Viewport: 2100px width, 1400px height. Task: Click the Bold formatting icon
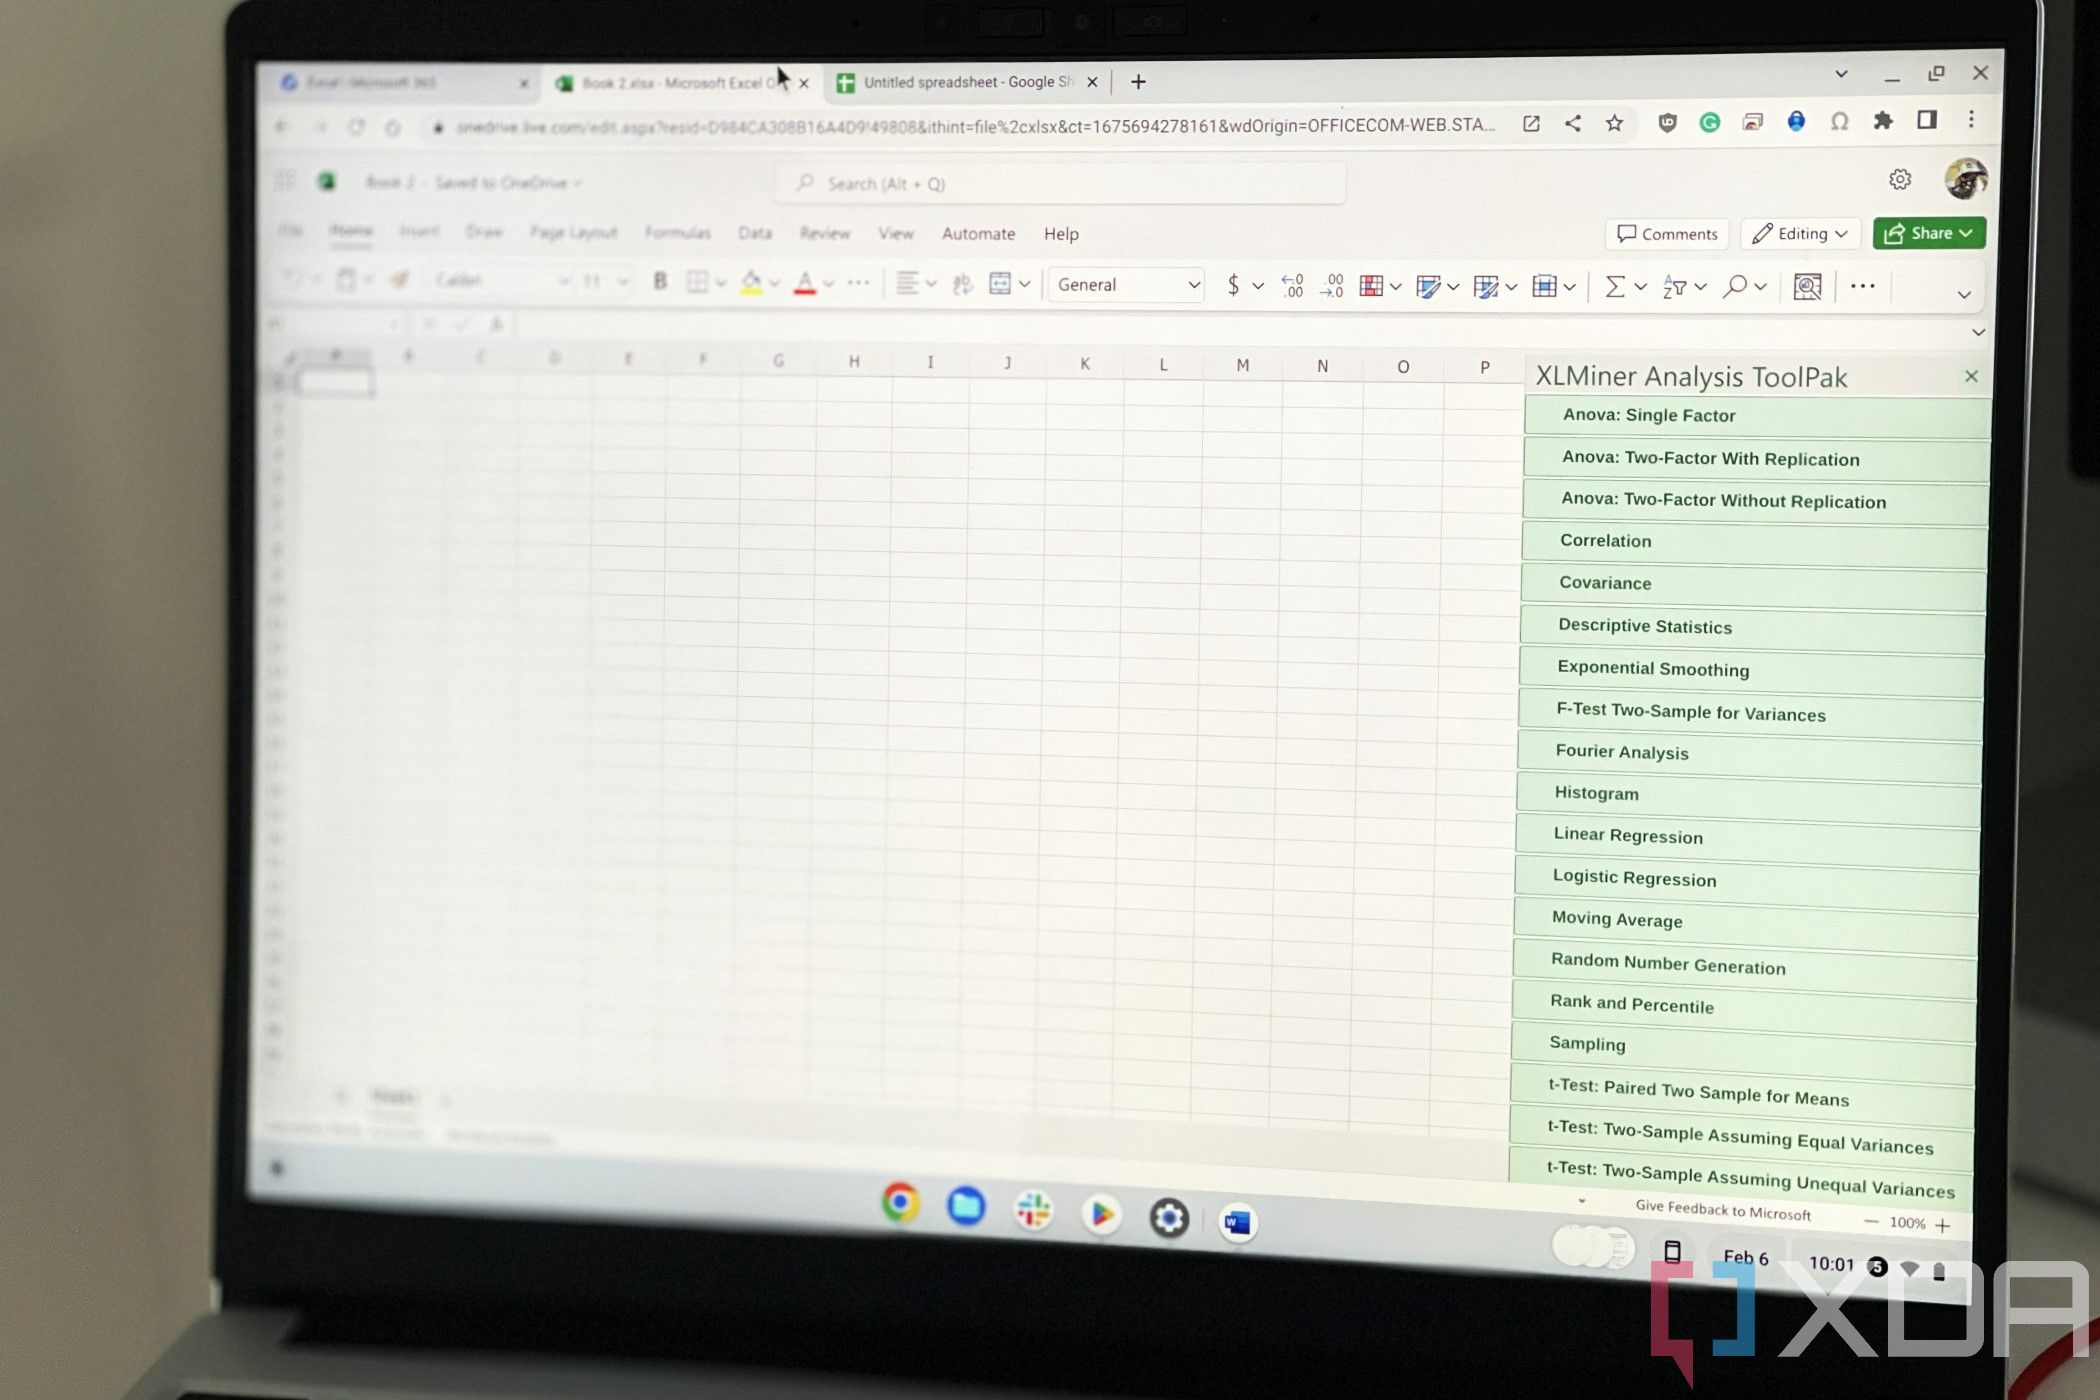[x=658, y=281]
